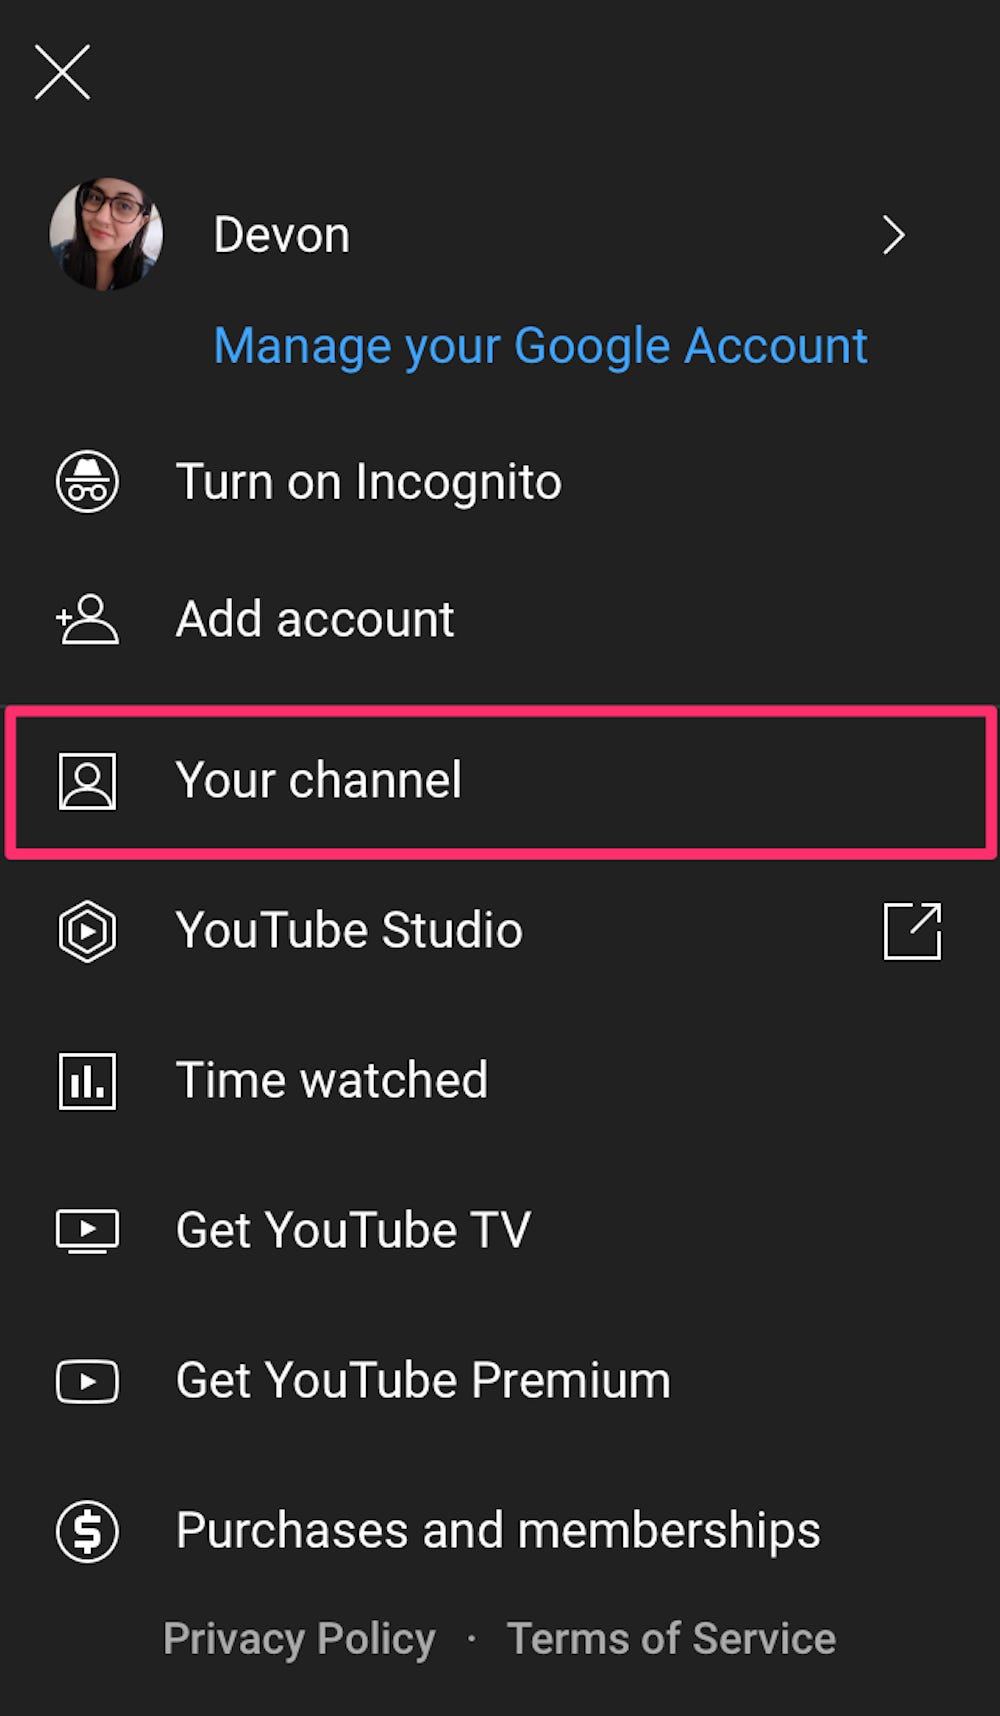Screen dimensions: 1000x1716
Task: Tap the Your channel profile icon
Action: (x=87, y=781)
